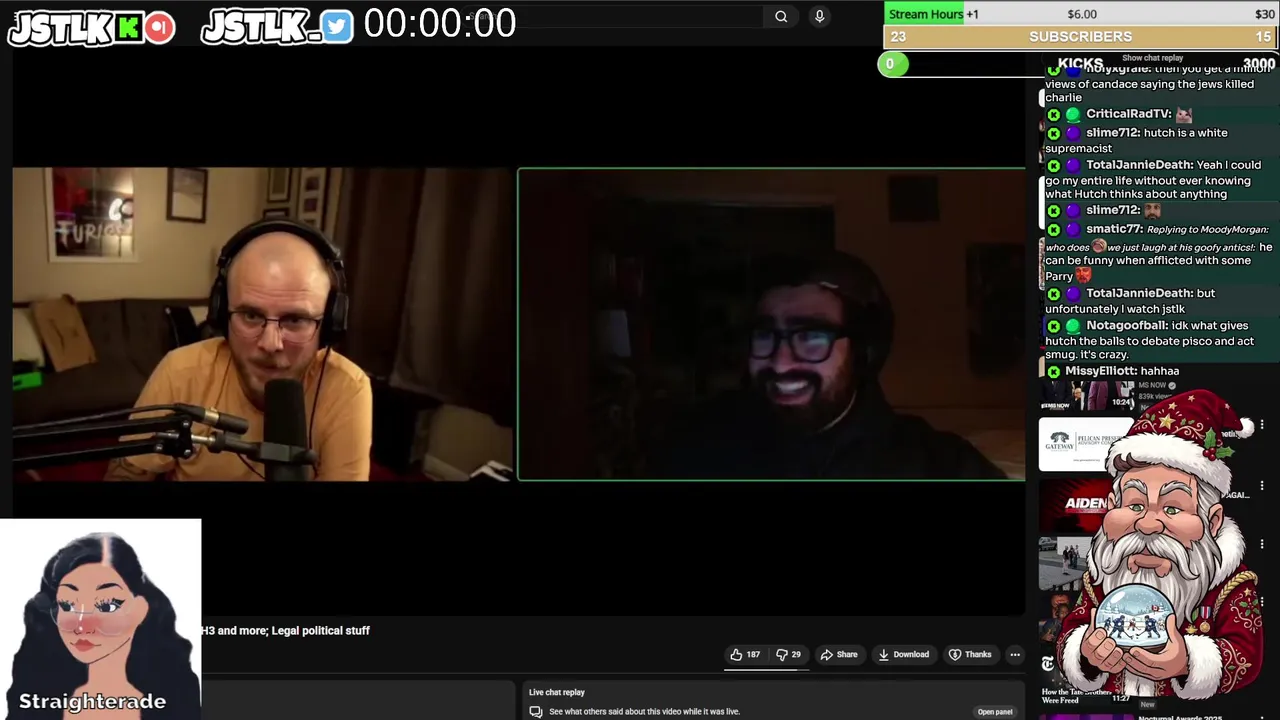Click the Download button below the video
1280x720 pixels.
903,655
